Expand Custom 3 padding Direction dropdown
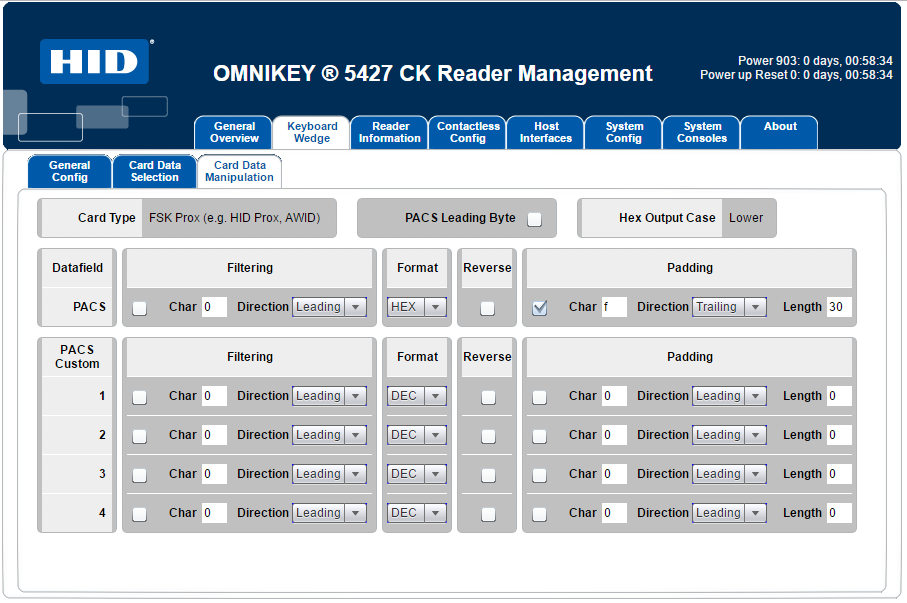Screen dimensions: 907x603 (x=729, y=473)
